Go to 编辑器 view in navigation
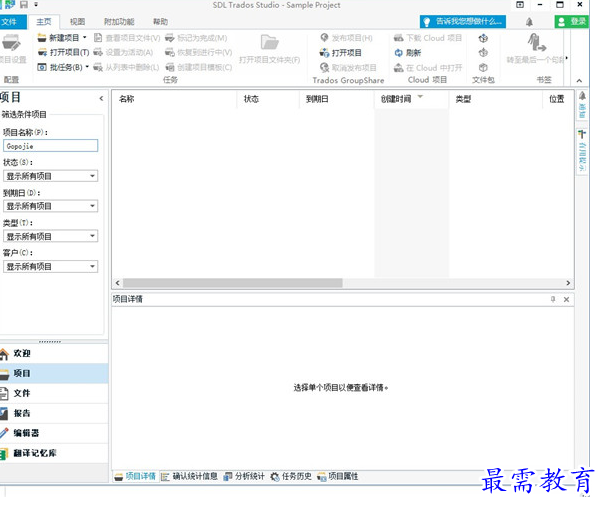603x512 pixels. (x=54, y=433)
